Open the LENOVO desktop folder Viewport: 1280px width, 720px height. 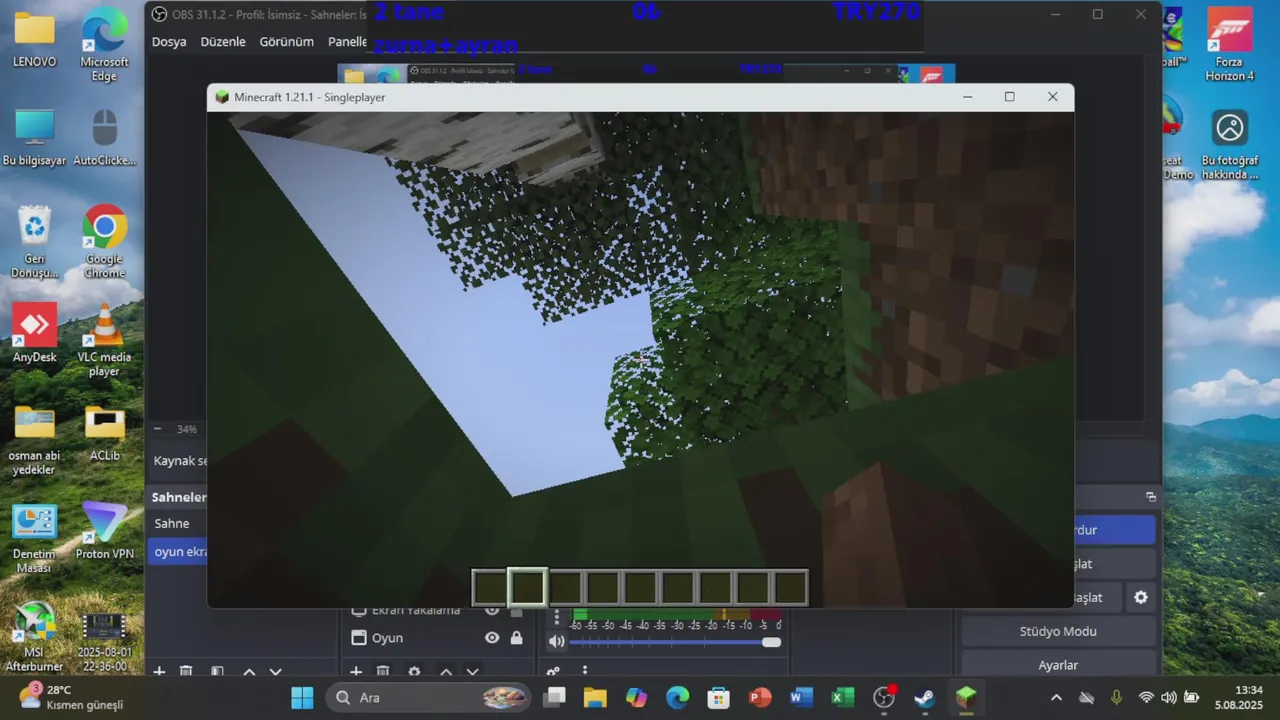coord(35,38)
